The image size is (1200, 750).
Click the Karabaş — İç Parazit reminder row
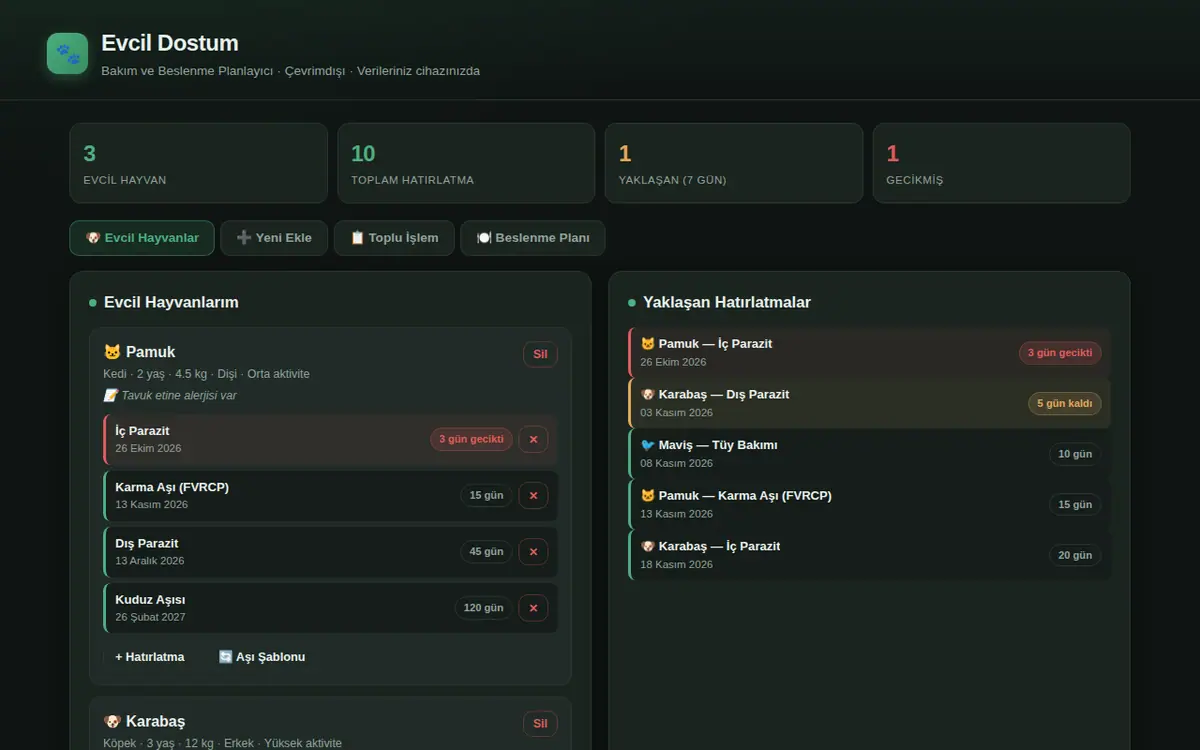(870, 555)
